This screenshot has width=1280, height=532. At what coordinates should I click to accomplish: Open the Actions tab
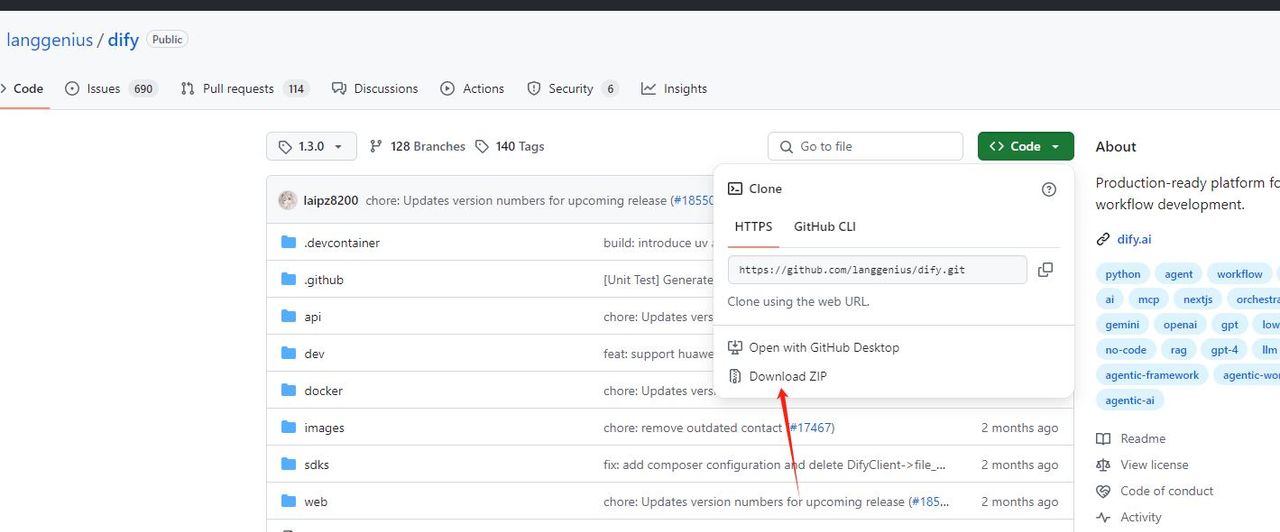(472, 89)
